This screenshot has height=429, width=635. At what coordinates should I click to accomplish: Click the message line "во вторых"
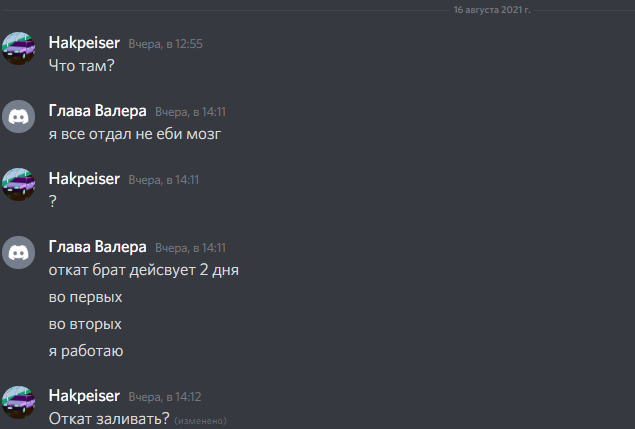coord(85,324)
